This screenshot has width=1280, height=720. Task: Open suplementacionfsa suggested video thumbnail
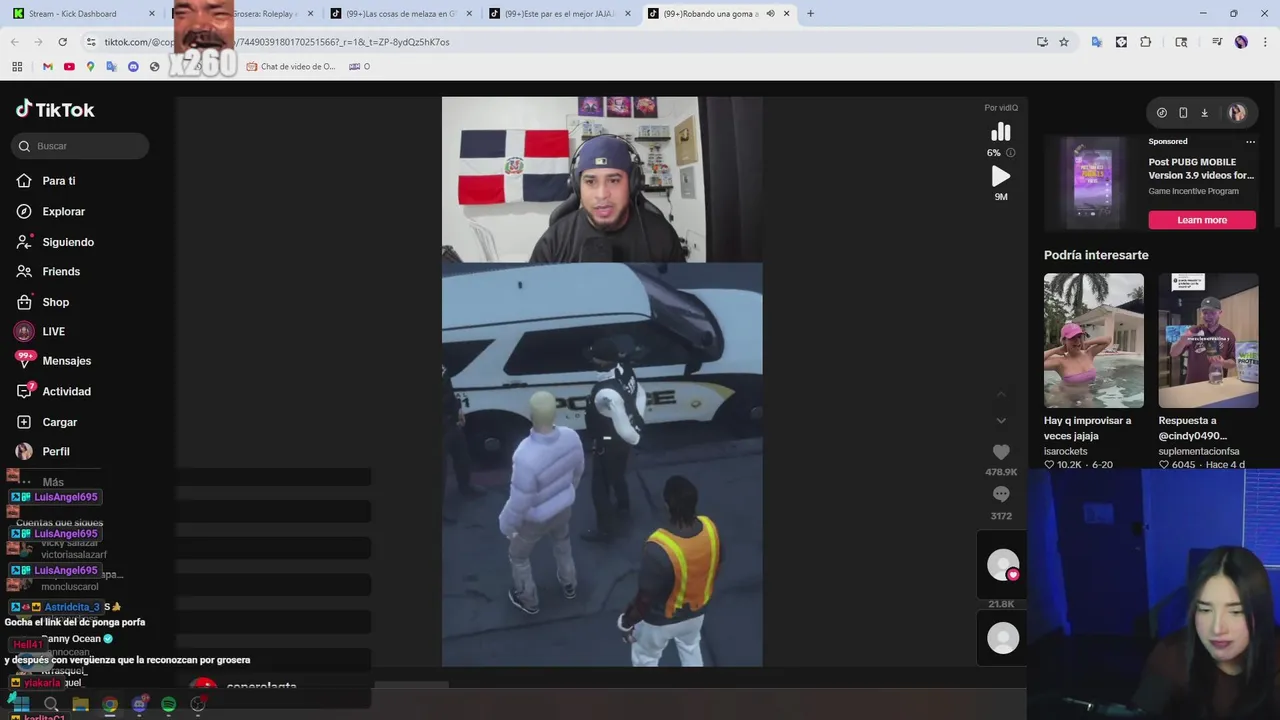[1208, 340]
